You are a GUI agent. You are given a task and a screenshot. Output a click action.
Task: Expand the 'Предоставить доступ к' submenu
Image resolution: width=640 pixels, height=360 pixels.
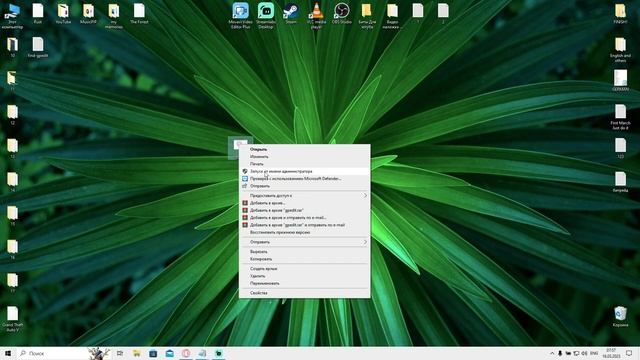pos(304,196)
